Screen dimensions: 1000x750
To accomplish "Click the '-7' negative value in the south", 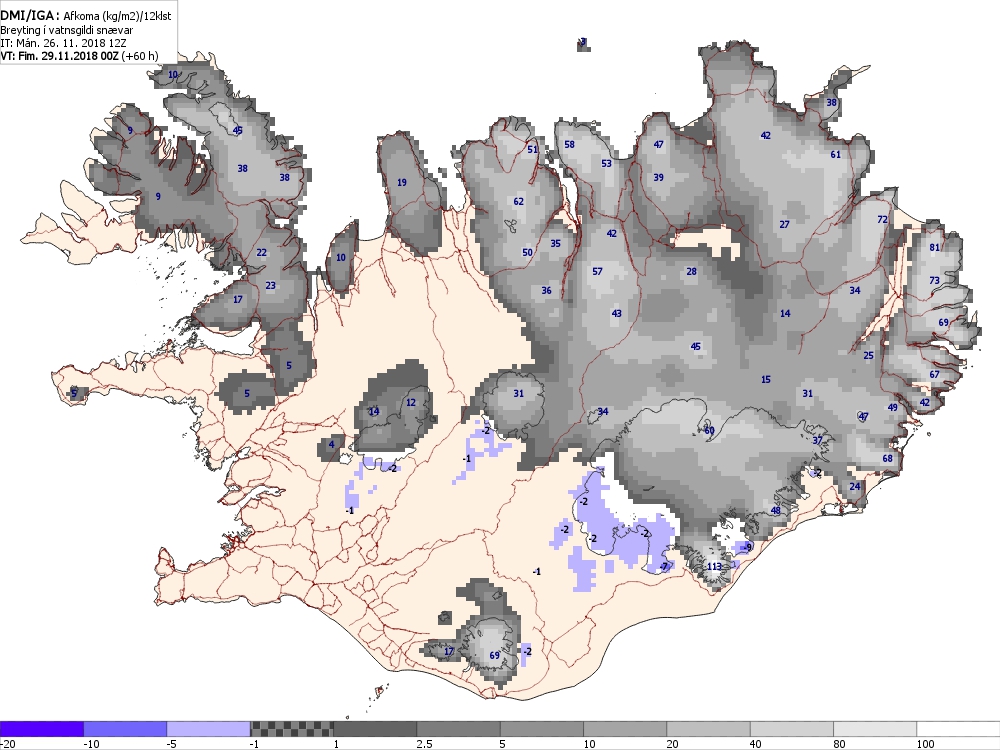I will coord(663,566).
